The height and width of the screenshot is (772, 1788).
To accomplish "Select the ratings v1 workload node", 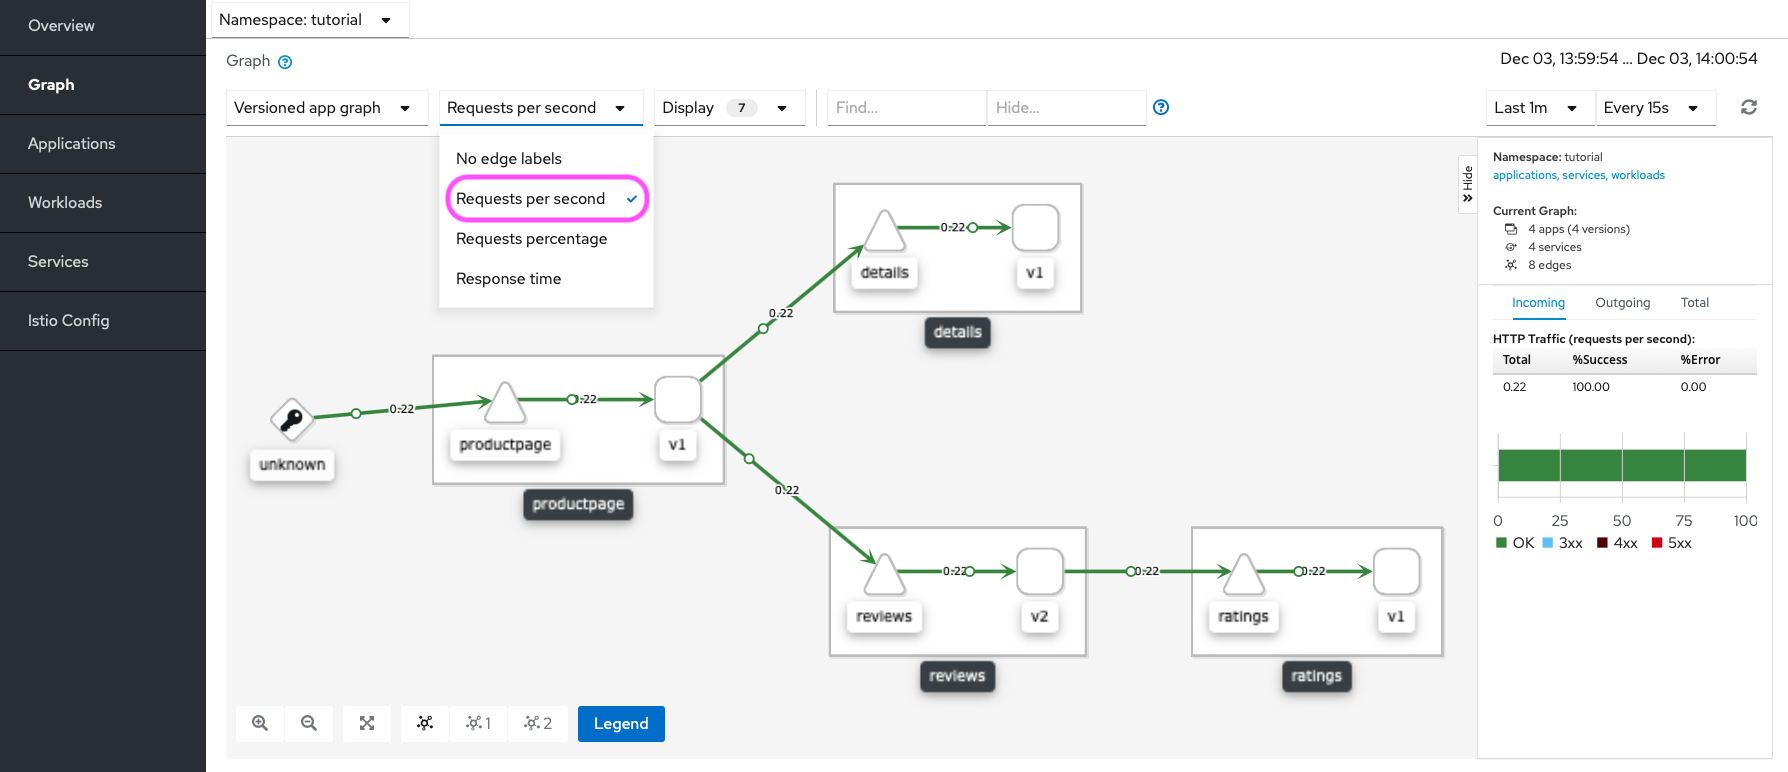I will click(x=1397, y=572).
